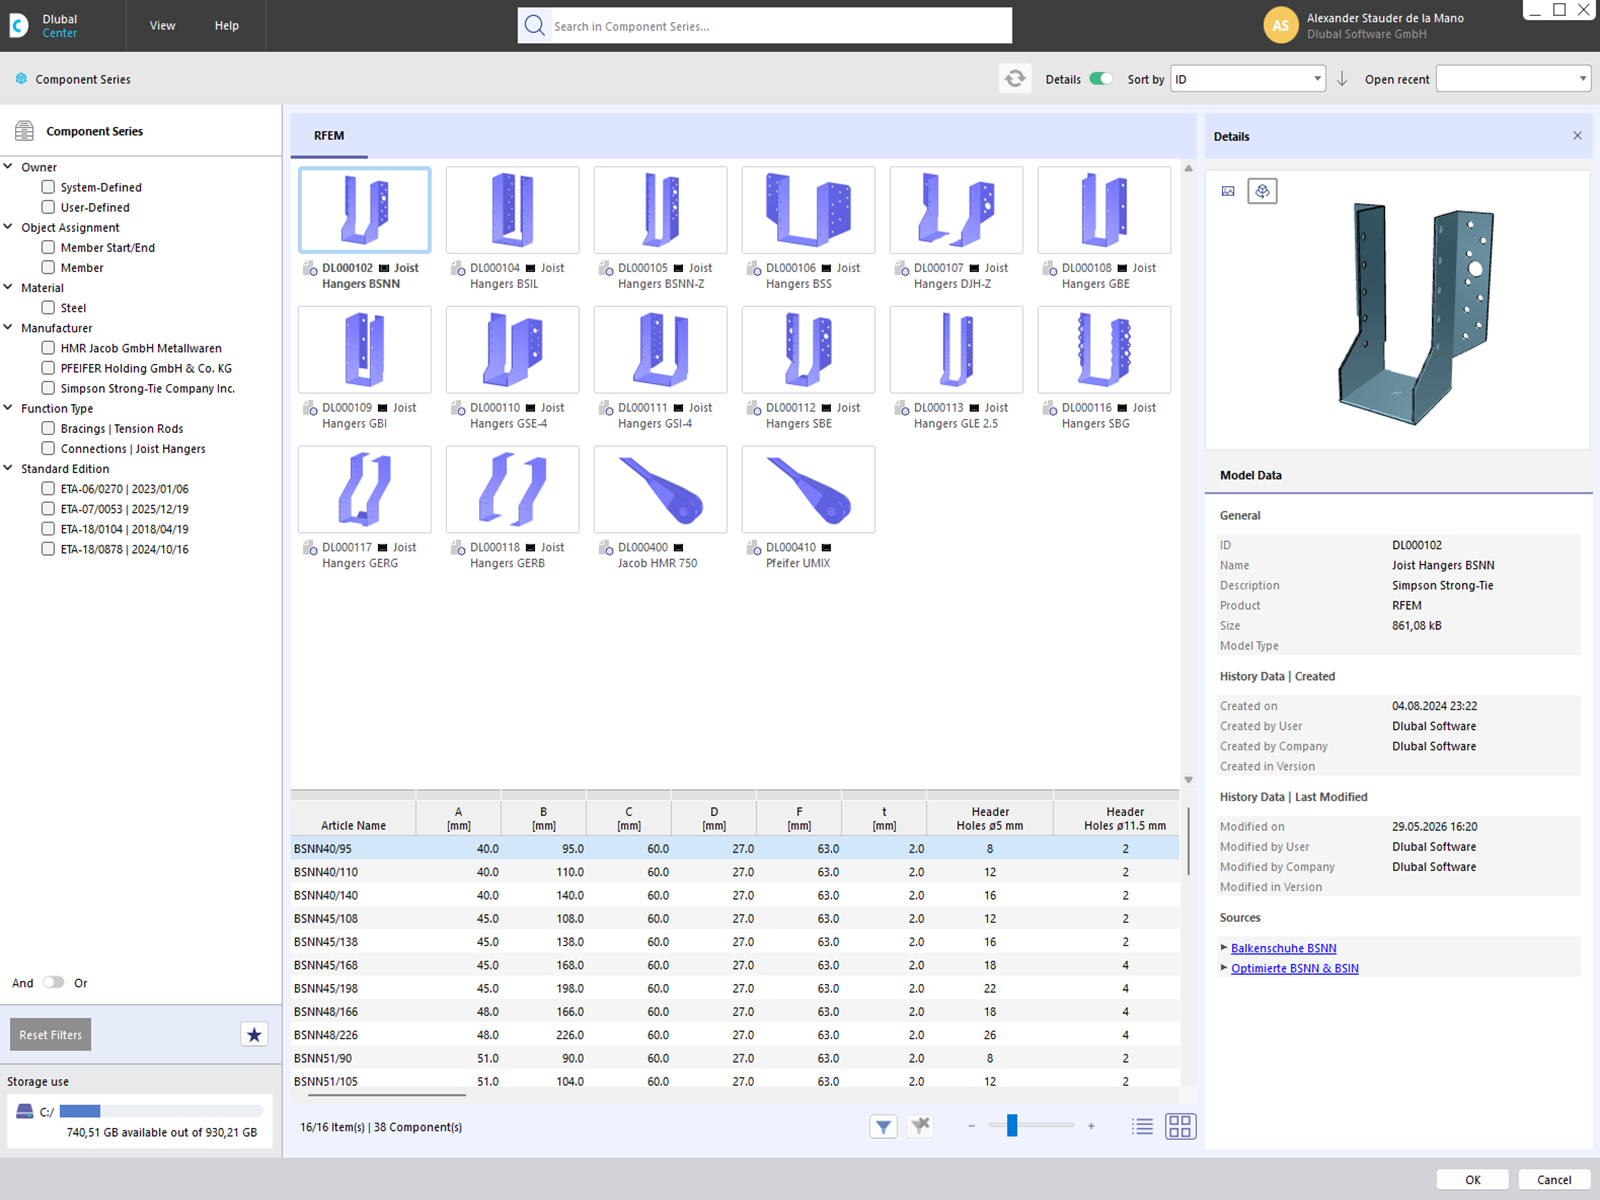Filter by HMR Jacob GmbH Metallwaren
1600x1200 pixels.
48,348
